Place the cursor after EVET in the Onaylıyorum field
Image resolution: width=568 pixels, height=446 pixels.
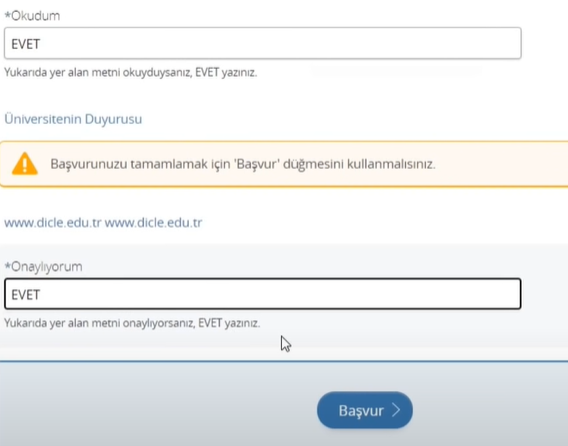41,295
